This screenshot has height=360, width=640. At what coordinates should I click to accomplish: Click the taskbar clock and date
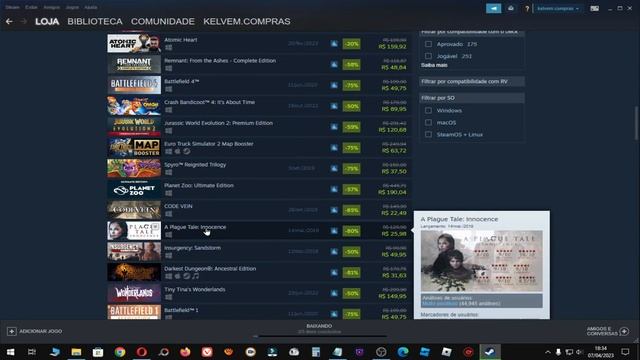600,352
